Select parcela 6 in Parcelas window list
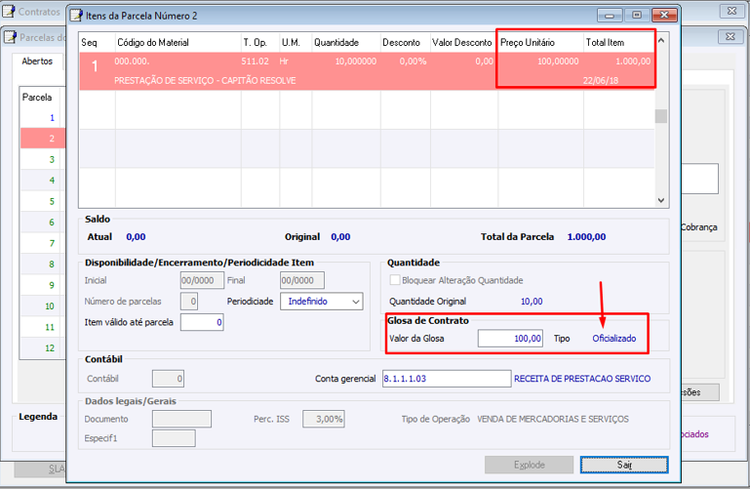750x489 pixels. [42, 222]
